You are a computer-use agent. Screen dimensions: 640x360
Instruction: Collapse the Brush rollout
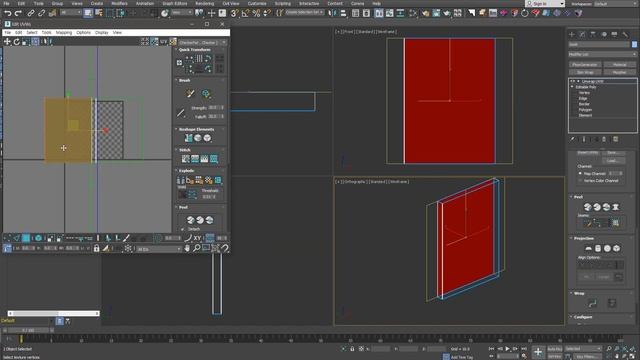point(184,80)
